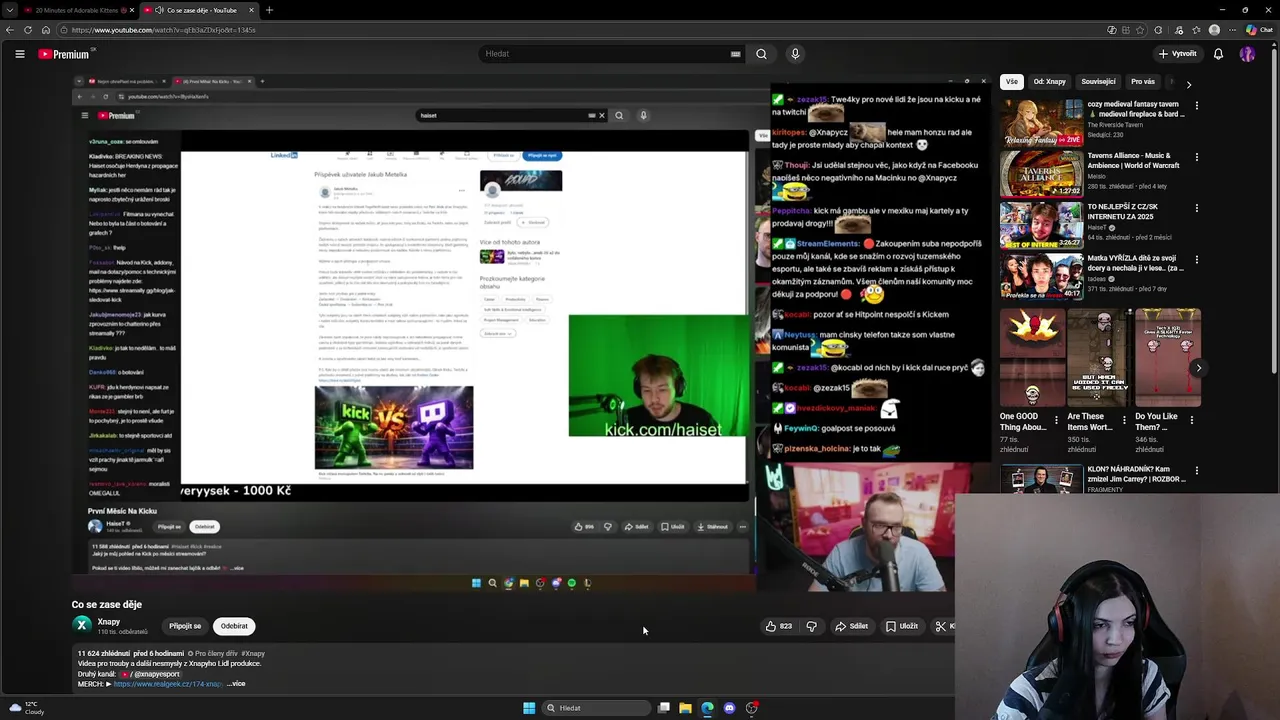
Task: Open options for Are These Items Wort... short
Action: point(1124,421)
